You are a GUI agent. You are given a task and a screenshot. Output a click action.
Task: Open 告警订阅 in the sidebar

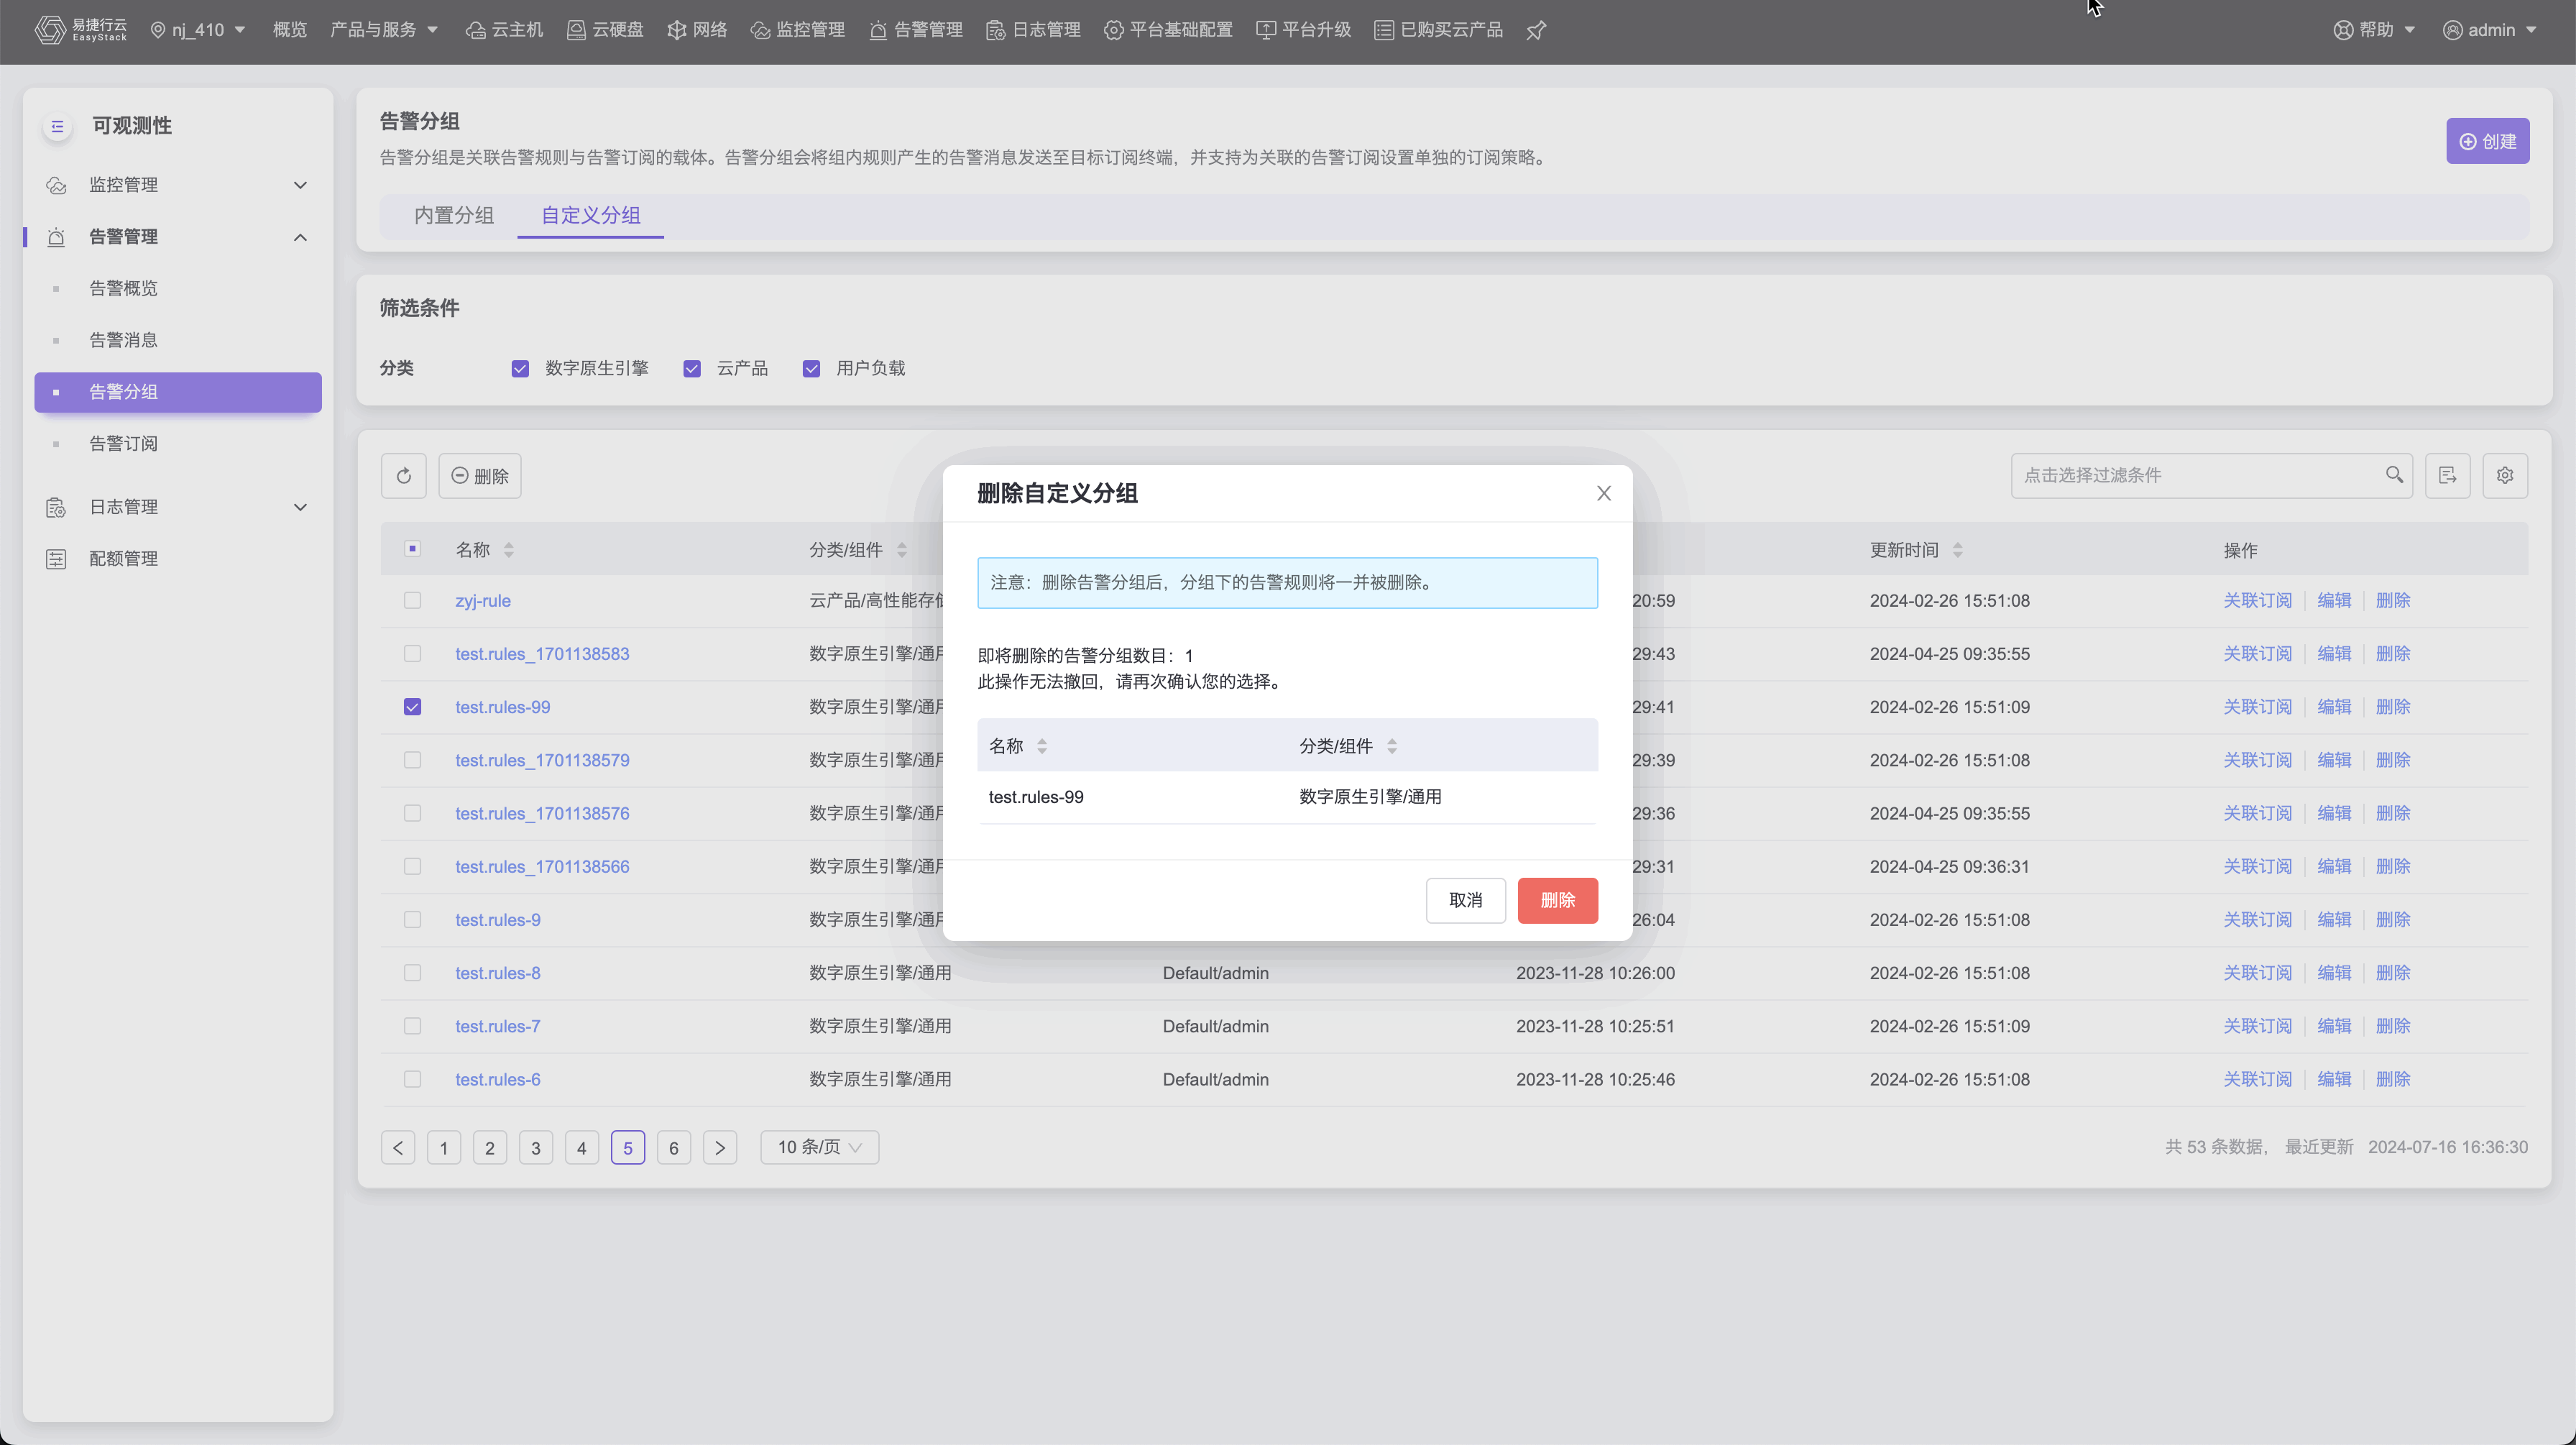pyautogui.click(x=123, y=444)
